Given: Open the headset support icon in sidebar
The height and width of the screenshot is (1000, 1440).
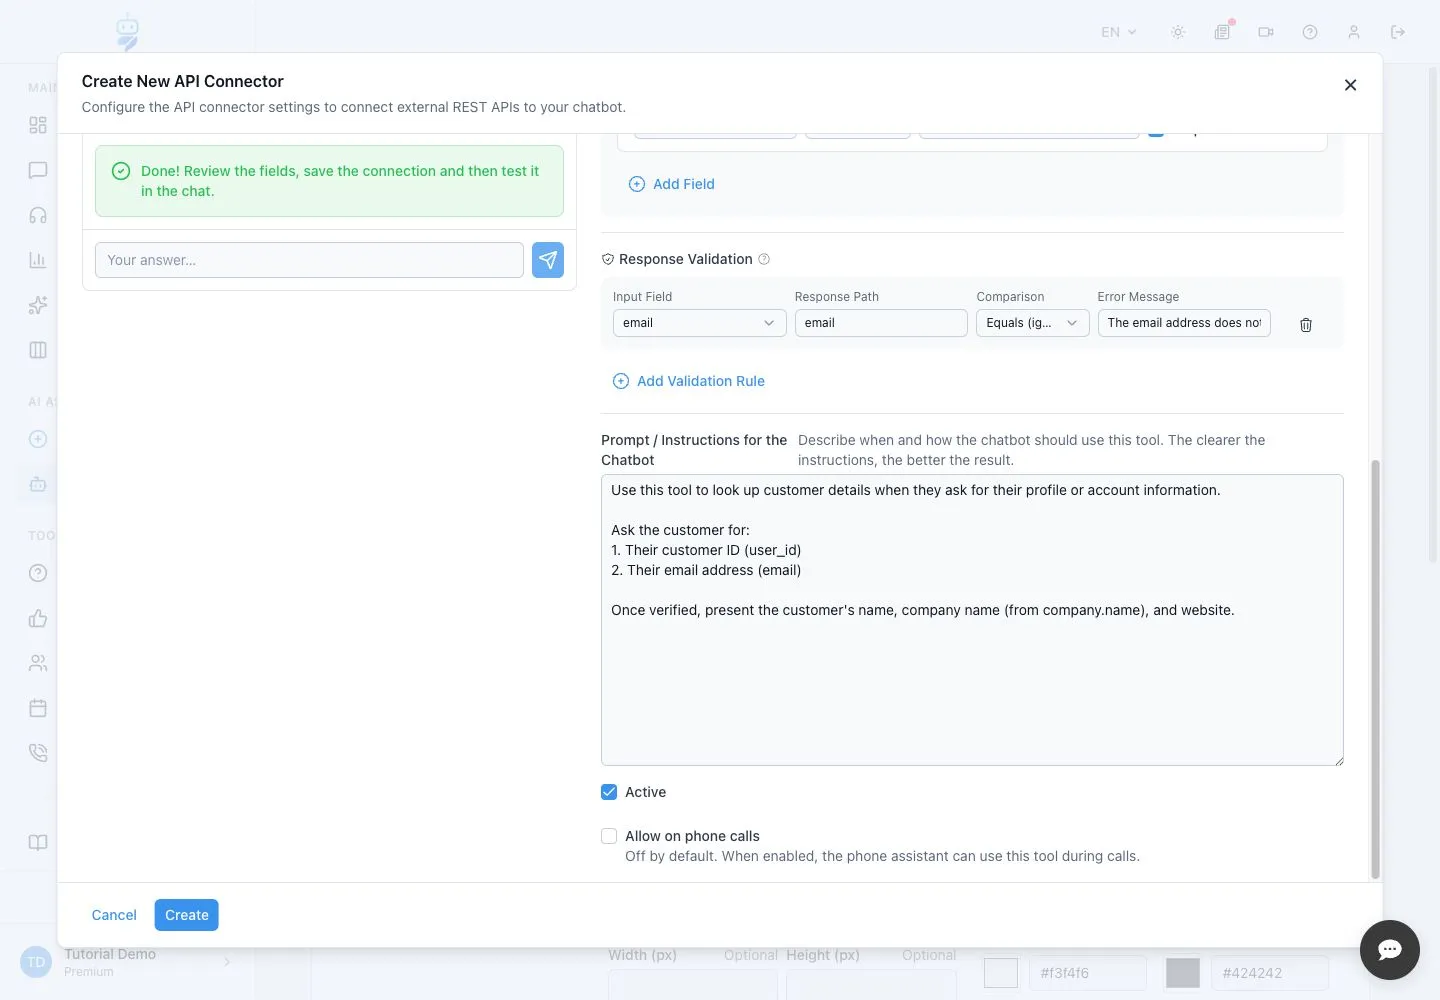Looking at the screenshot, I should pos(38,215).
